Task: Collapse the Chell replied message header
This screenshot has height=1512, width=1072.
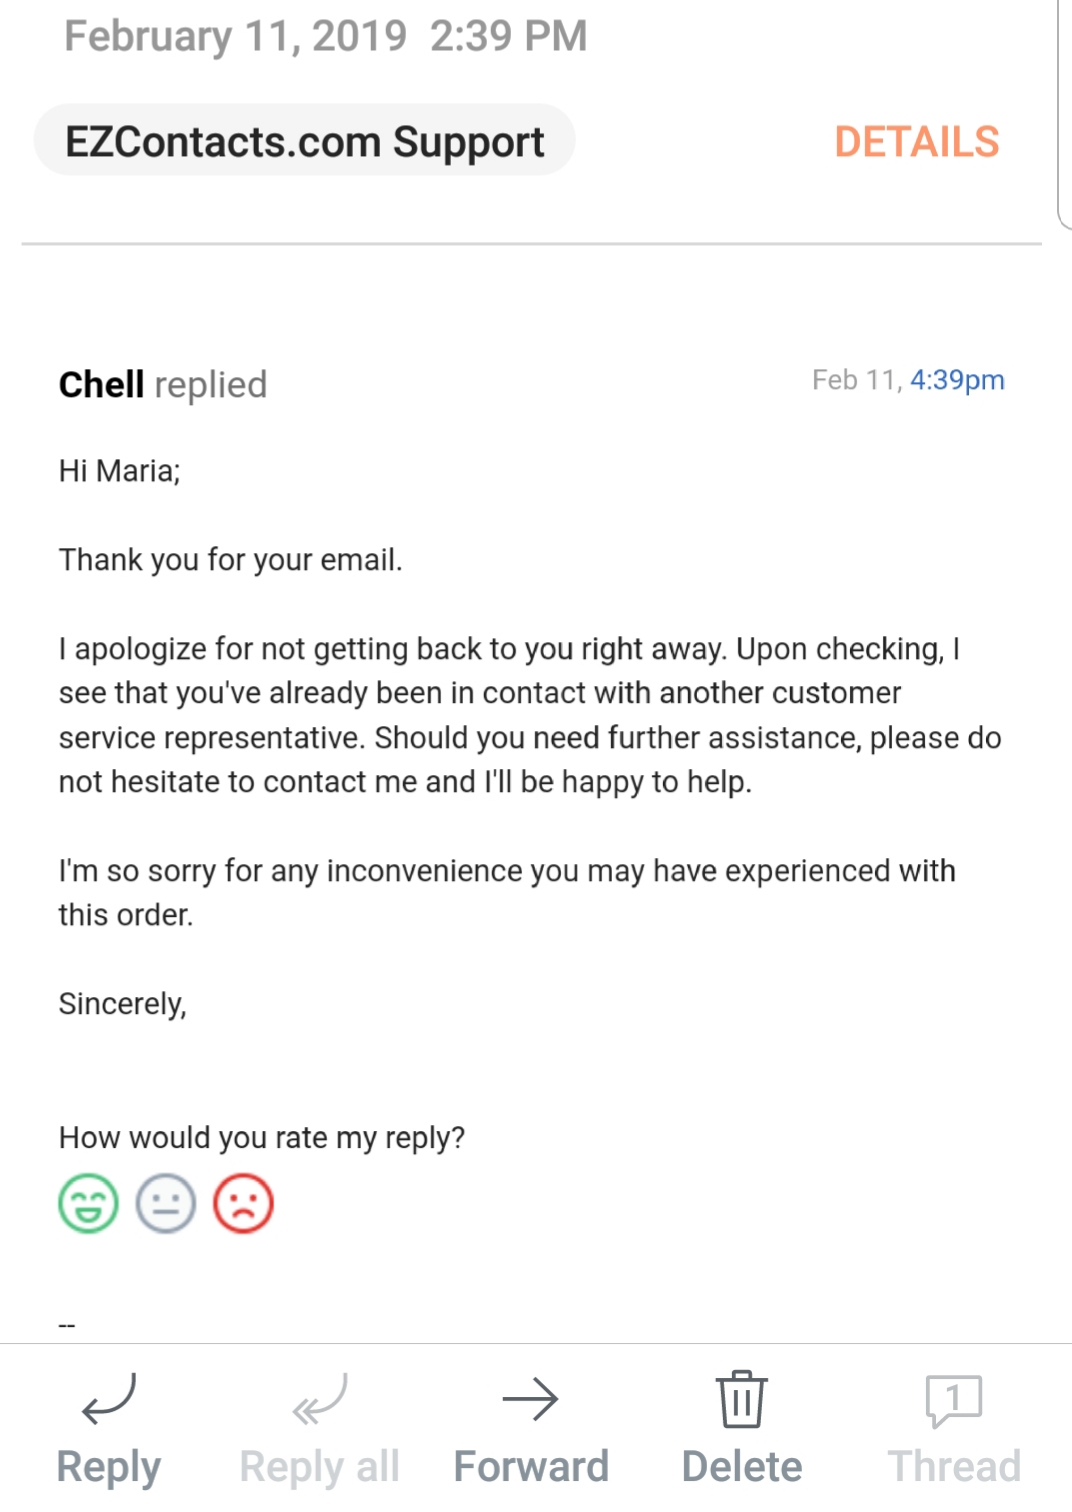Action: tap(163, 383)
